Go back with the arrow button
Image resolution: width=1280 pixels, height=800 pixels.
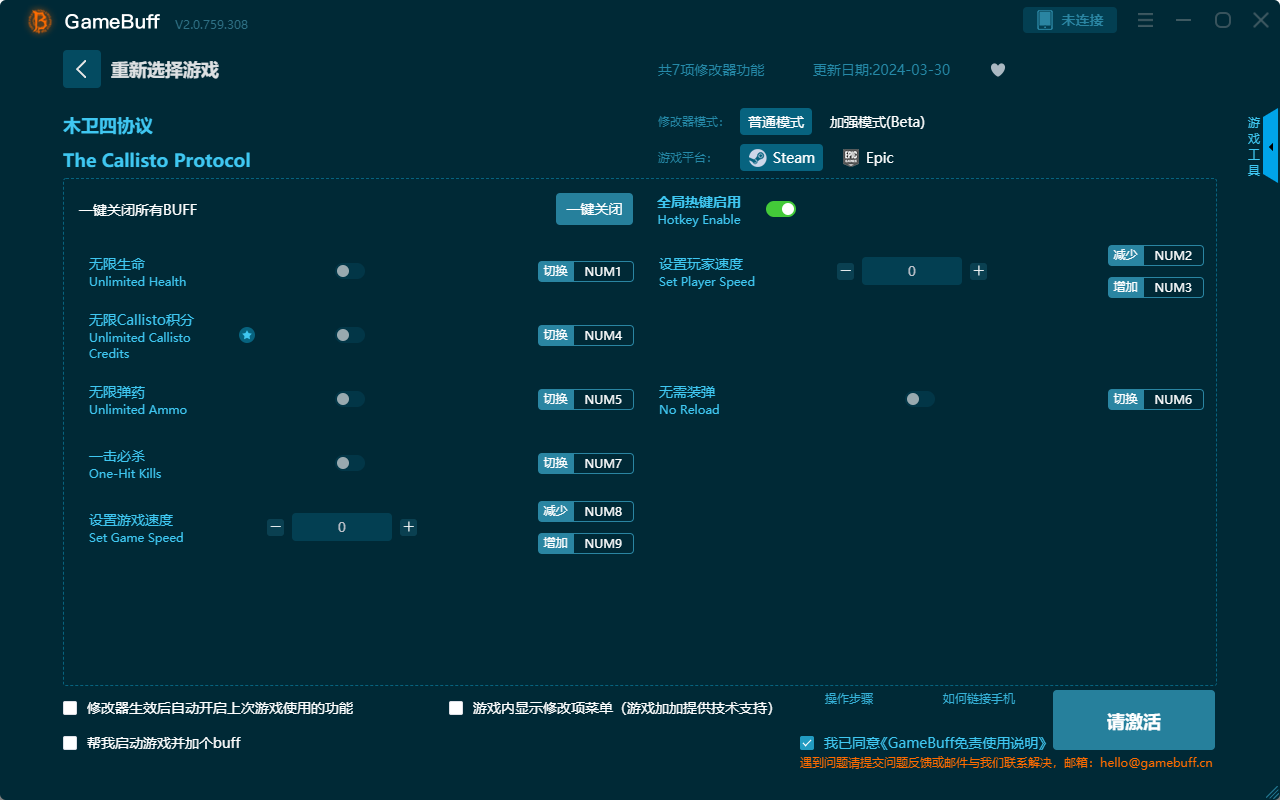point(82,69)
